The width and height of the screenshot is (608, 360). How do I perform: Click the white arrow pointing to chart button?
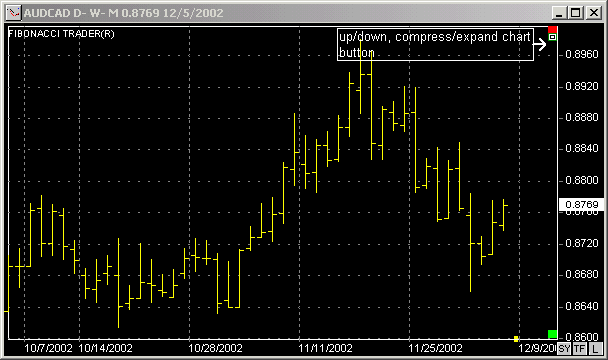(540, 44)
